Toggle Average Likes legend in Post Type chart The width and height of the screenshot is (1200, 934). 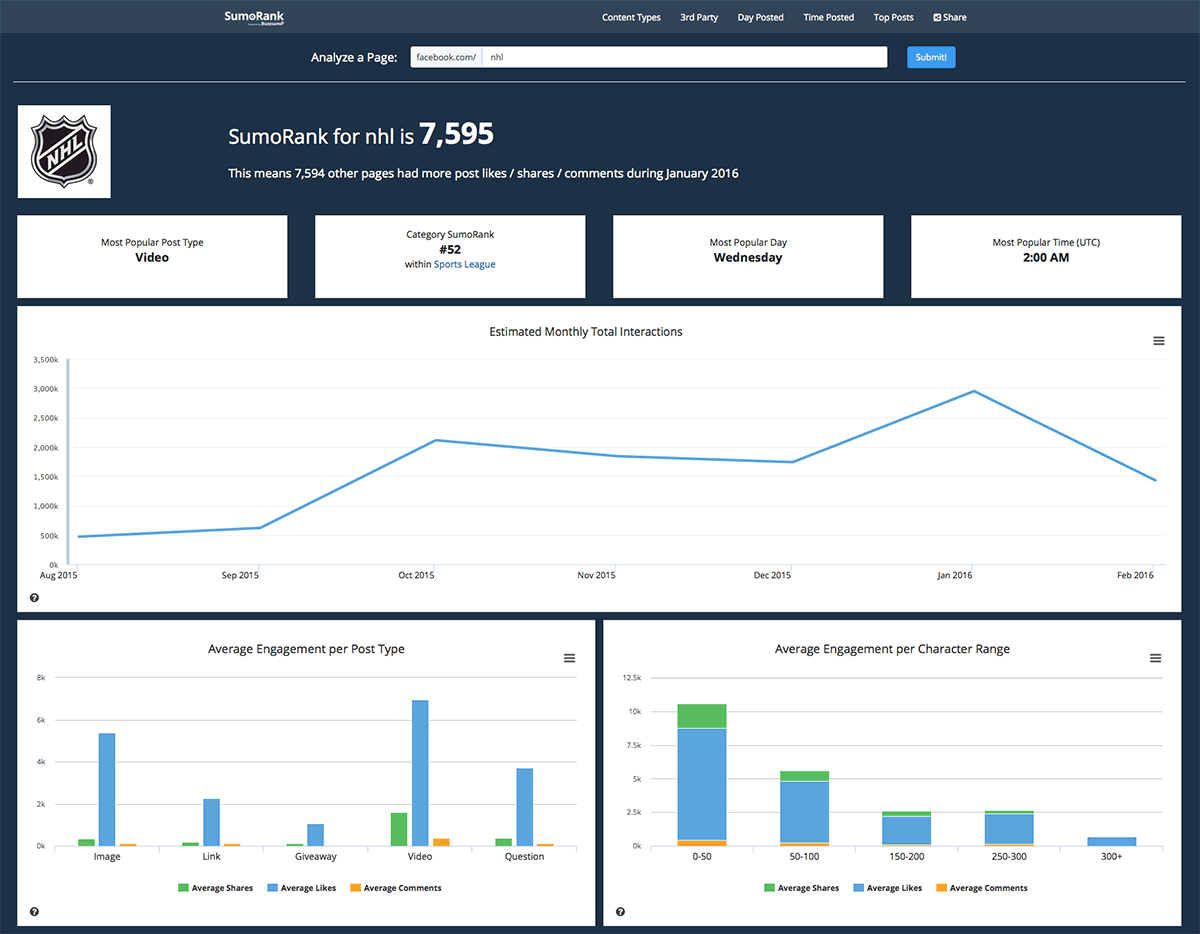(x=303, y=888)
